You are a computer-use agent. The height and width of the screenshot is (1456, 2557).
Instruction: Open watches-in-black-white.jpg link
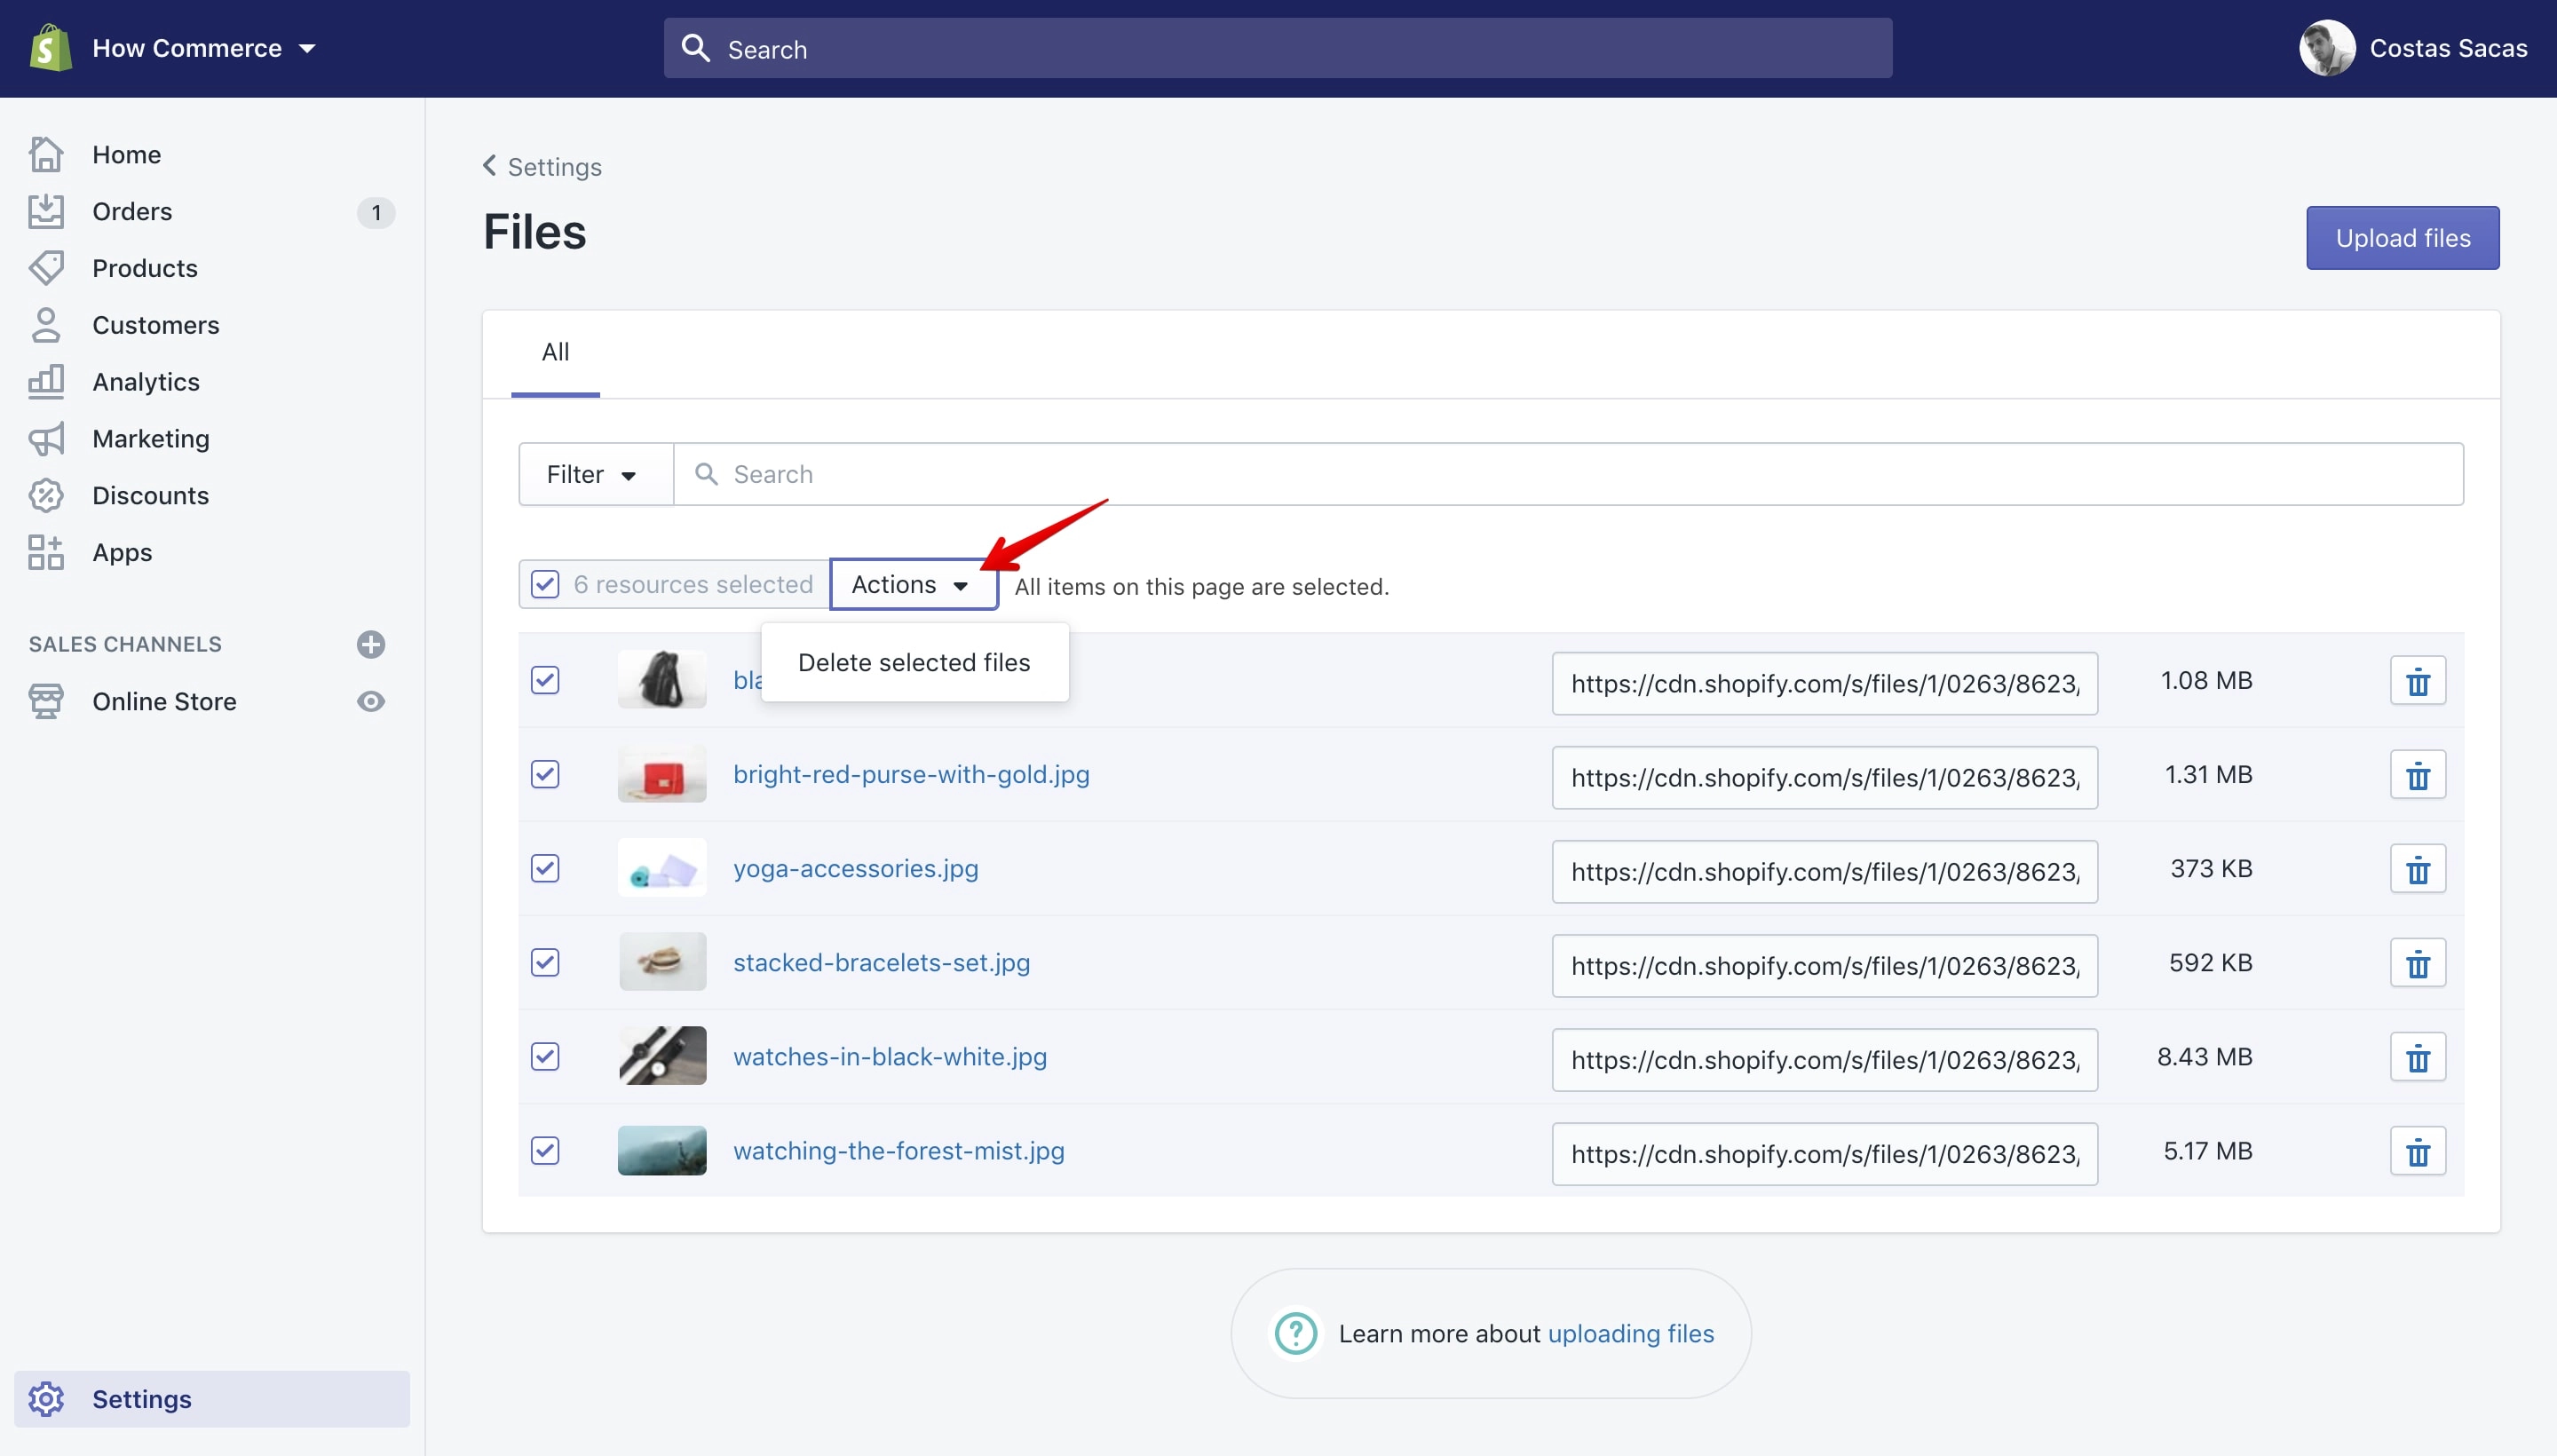click(889, 1056)
